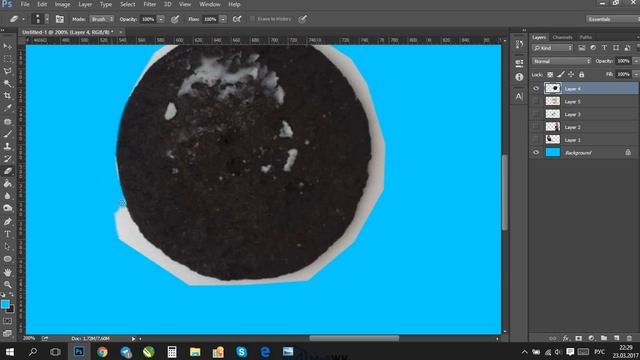
Task: Select the Magic Wand tool
Action: 7,83
